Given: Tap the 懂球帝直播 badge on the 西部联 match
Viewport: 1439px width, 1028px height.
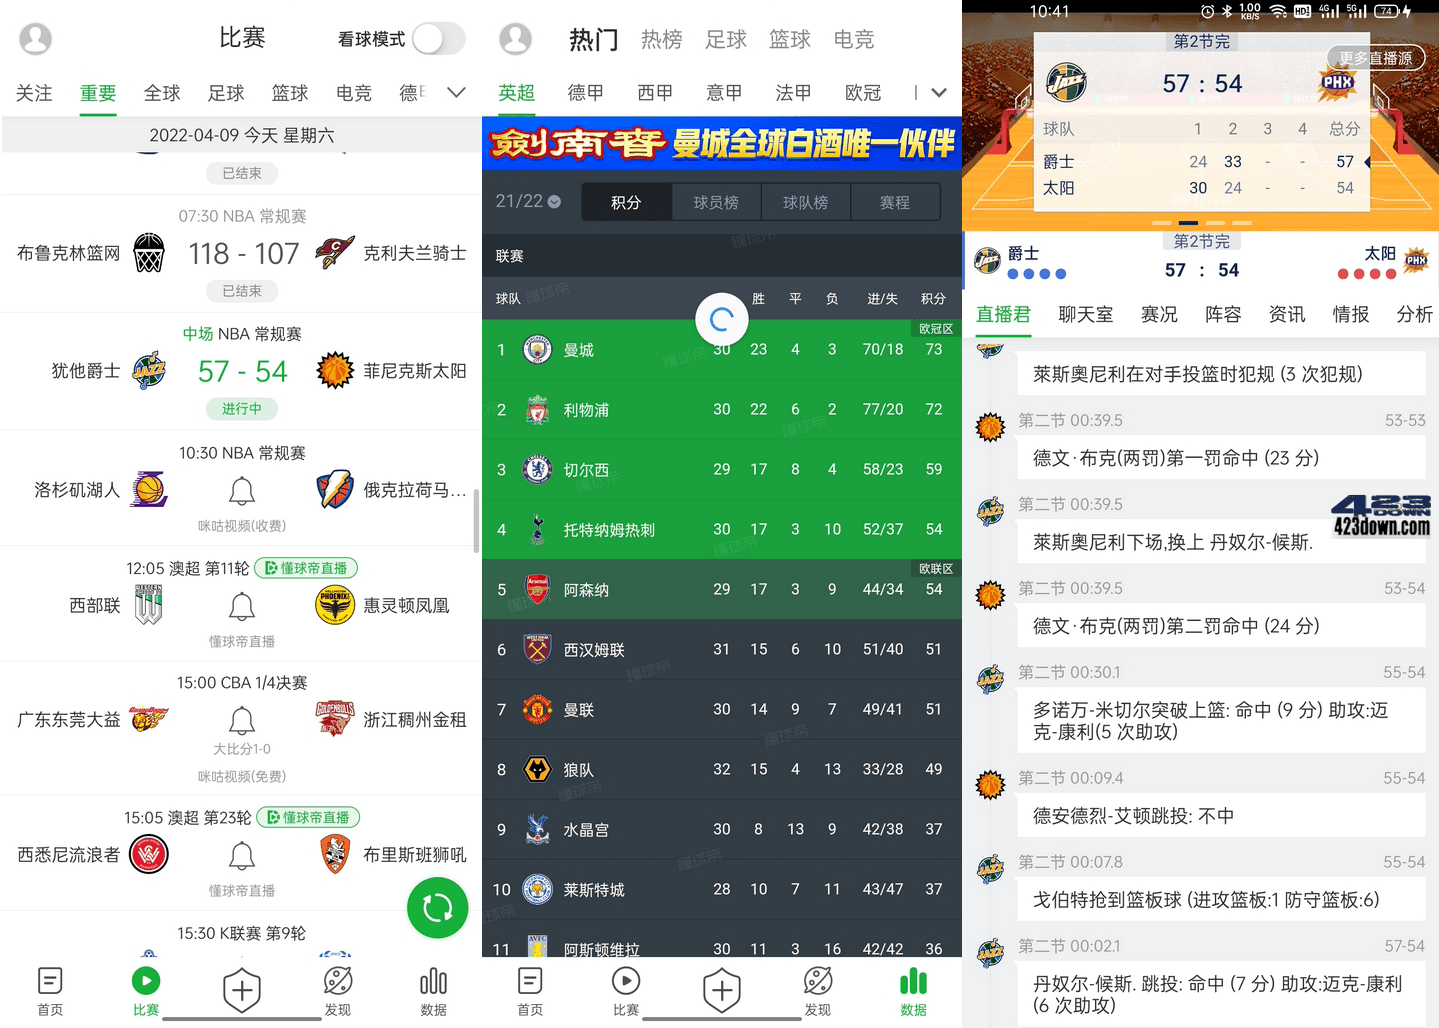Looking at the screenshot, I should 305,567.
